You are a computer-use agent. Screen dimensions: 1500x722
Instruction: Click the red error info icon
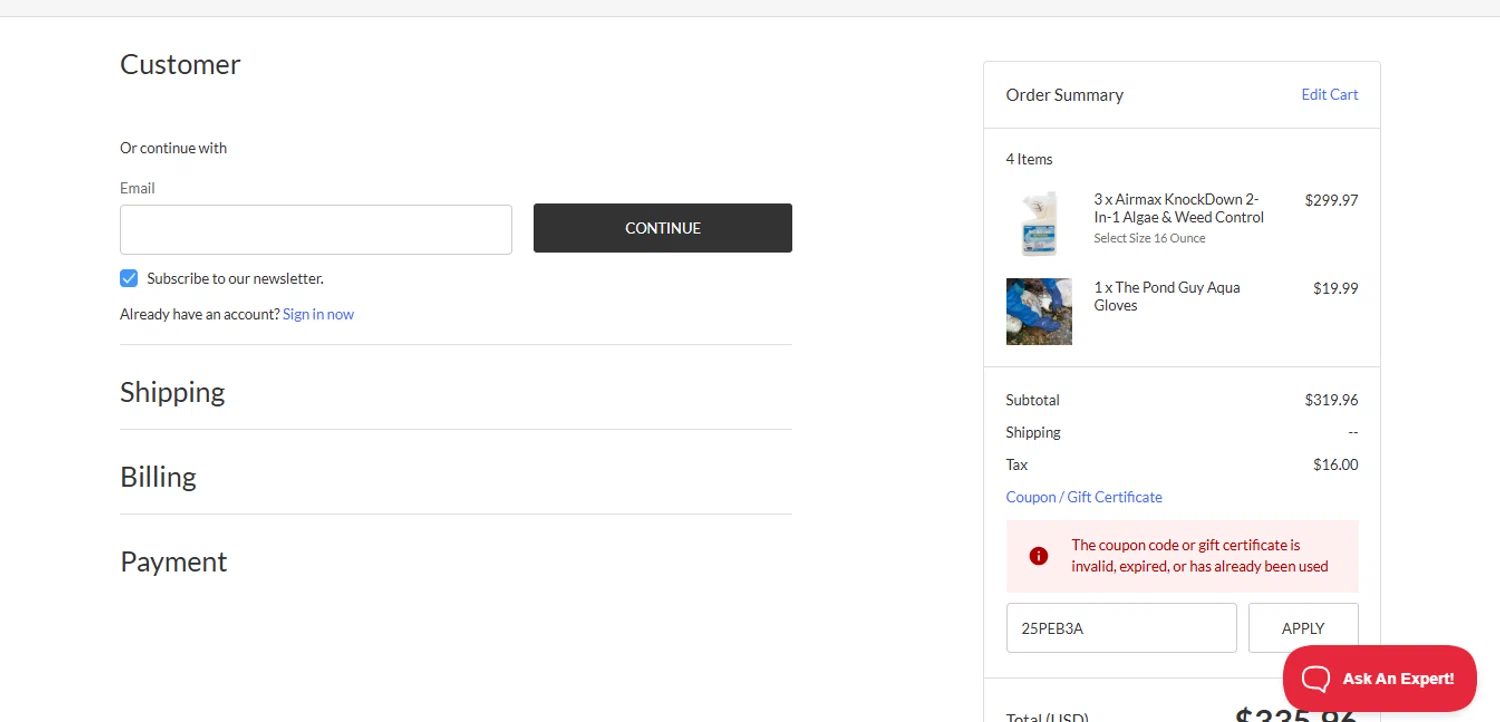point(1038,556)
